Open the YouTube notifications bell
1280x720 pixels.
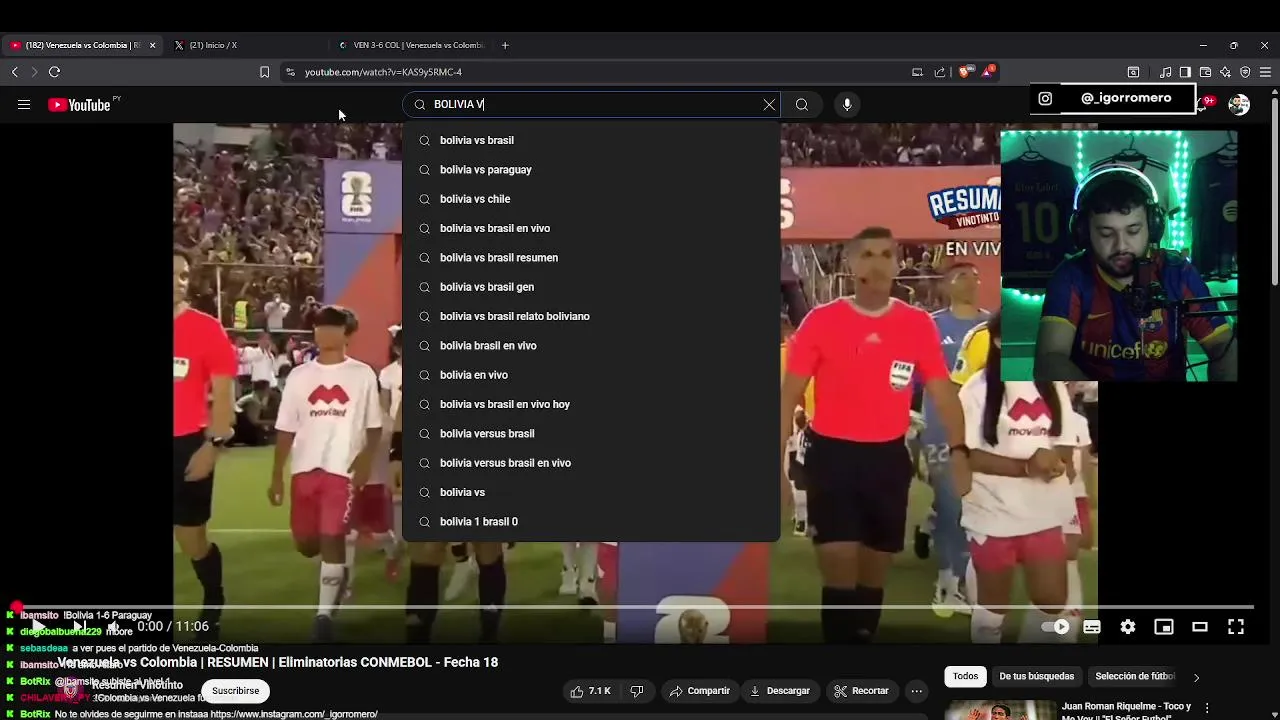coord(1207,104)
